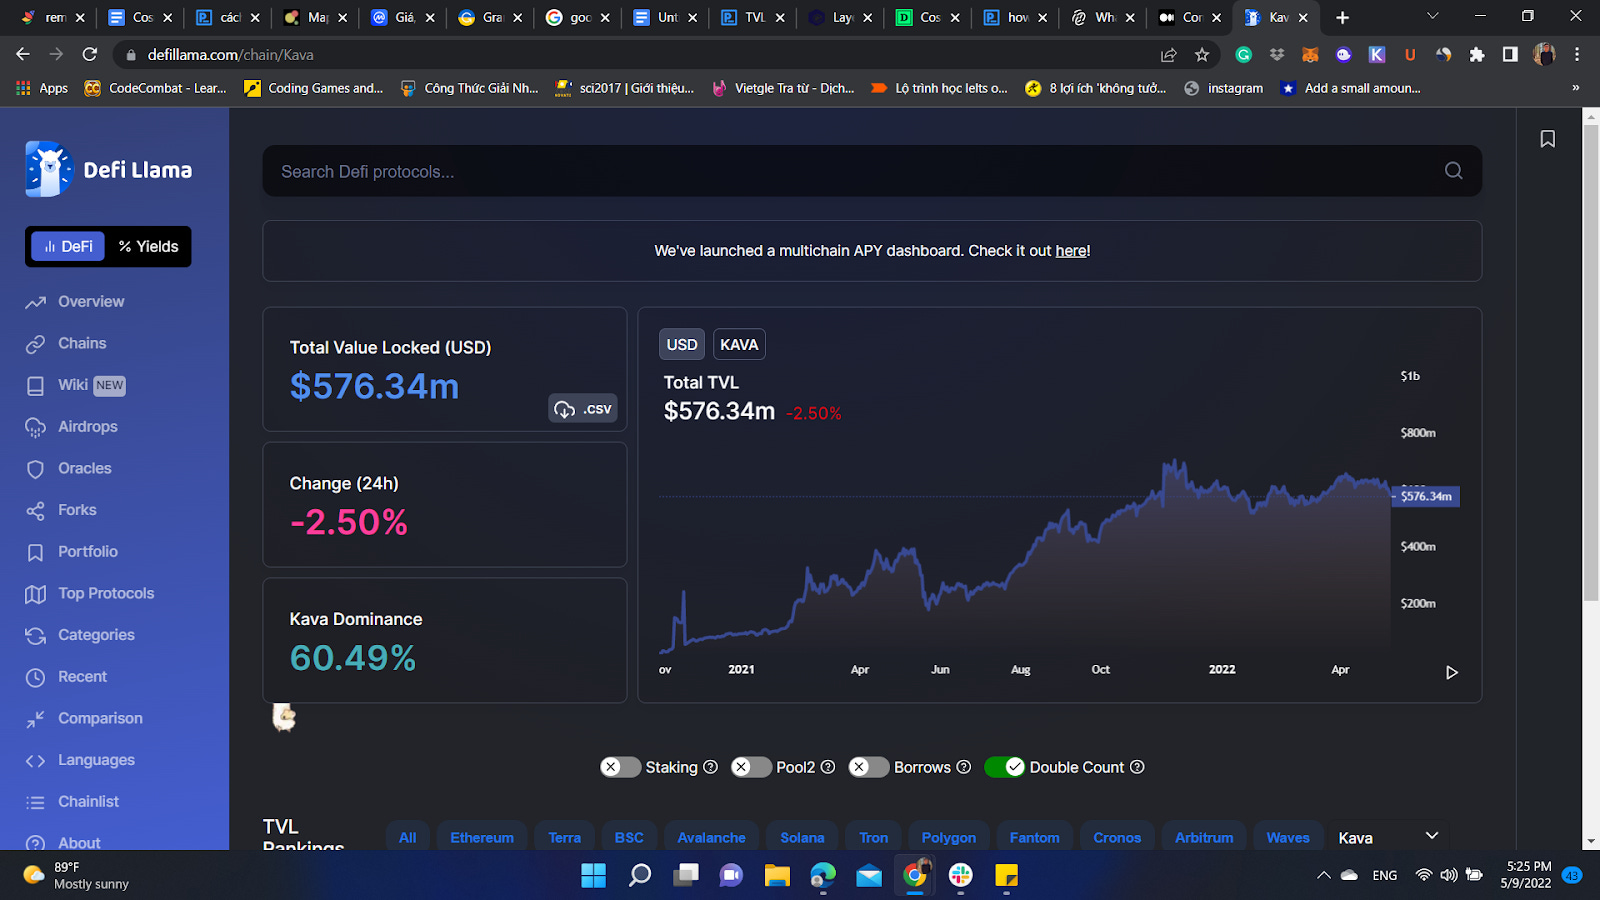Toggle the Borrows switch
The width and height of the screenshot is (1600, 900).
869,767
